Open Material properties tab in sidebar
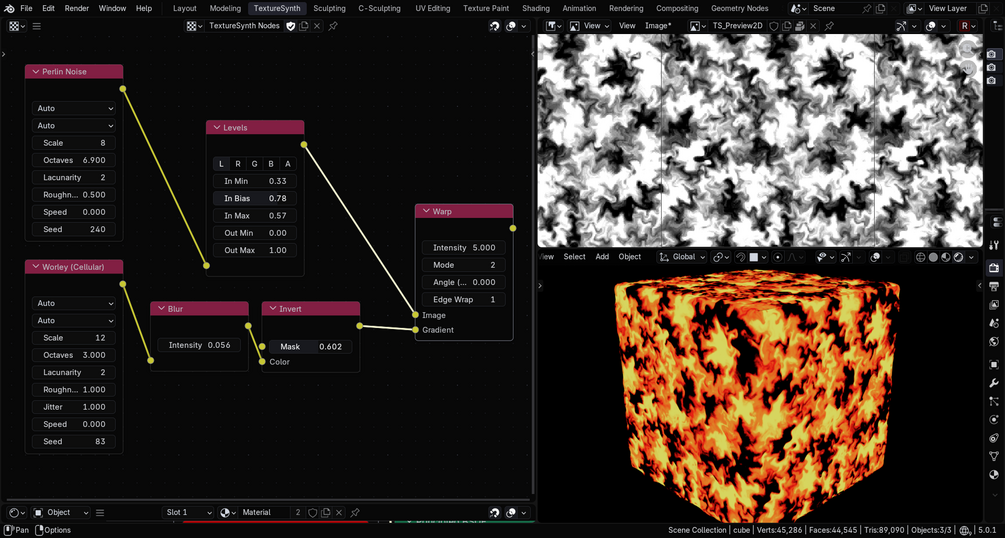 (994, 475)
